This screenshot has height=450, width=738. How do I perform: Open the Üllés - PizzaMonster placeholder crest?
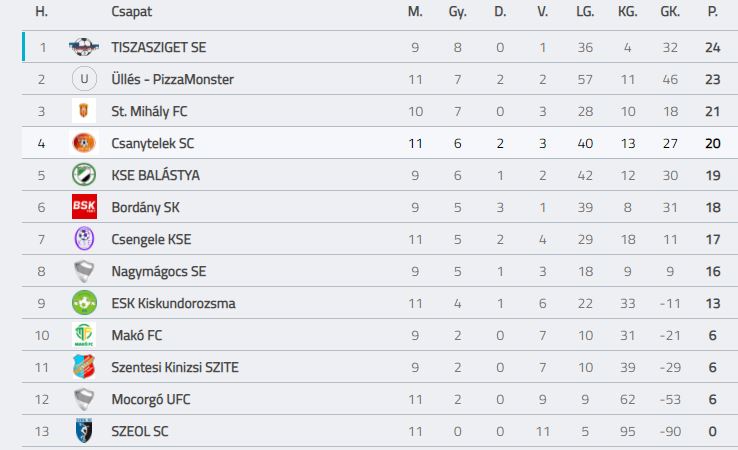(x=84, y=79)
